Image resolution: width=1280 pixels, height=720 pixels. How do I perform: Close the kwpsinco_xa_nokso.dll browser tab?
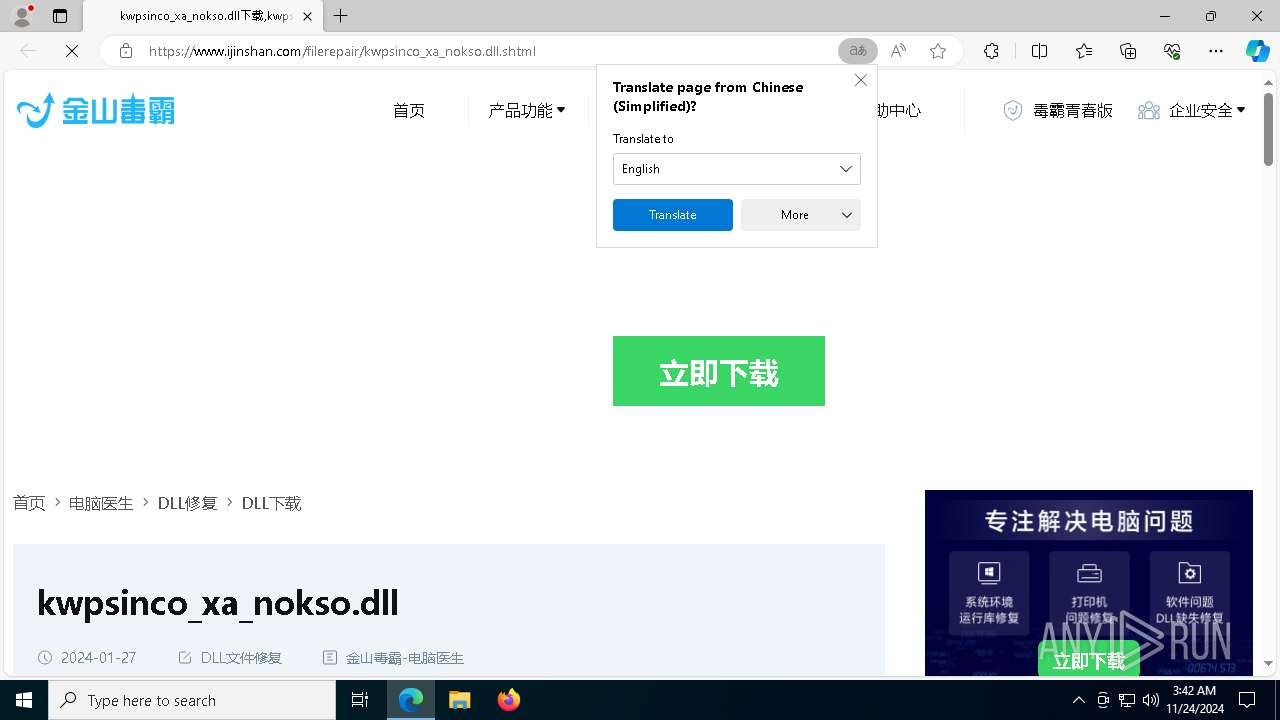(x=307, y=16)
